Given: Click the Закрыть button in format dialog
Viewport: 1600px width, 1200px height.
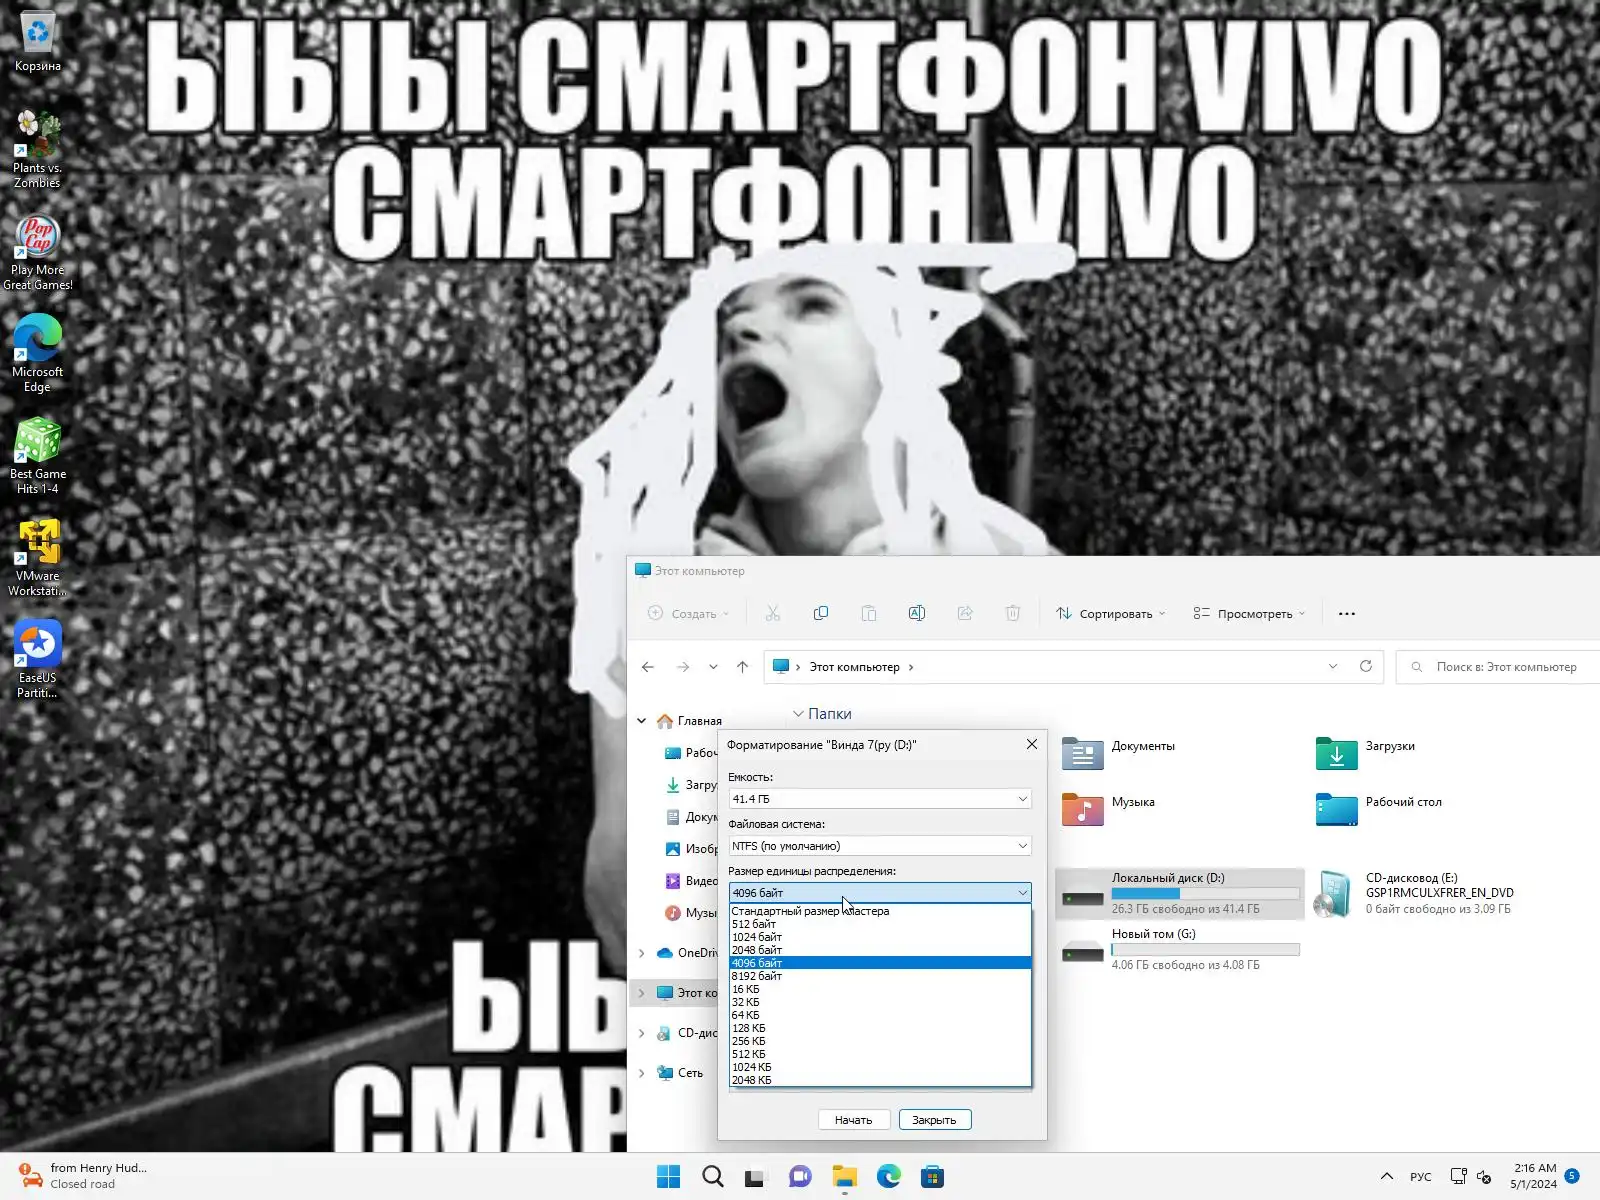Looking at the screenshot, I should pos(935,1120).
